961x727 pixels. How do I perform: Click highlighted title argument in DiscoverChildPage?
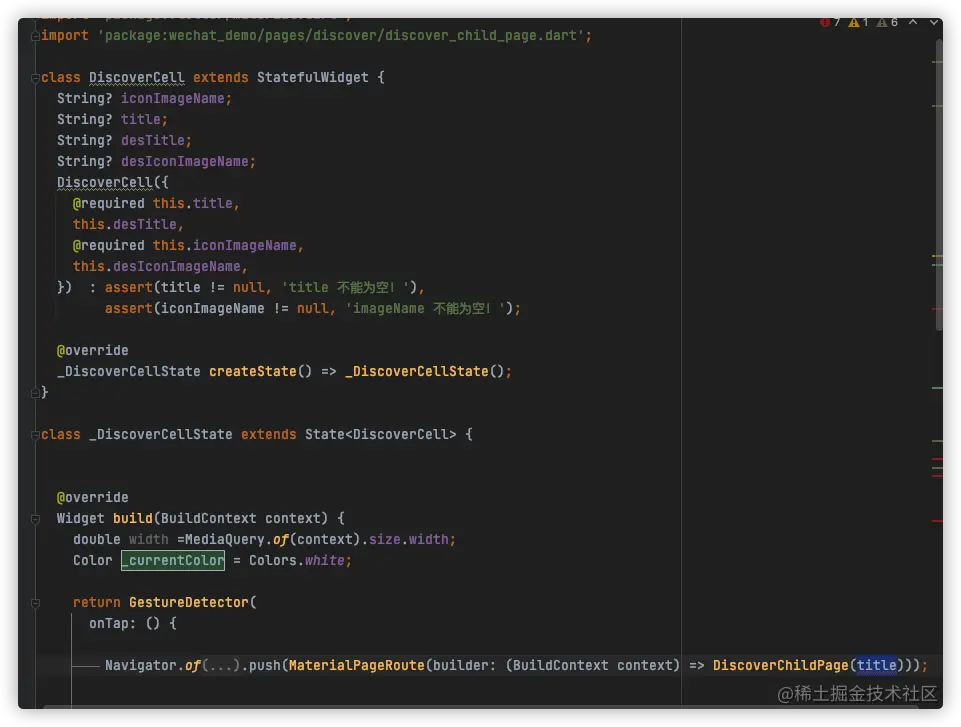(x=876, y=666)
